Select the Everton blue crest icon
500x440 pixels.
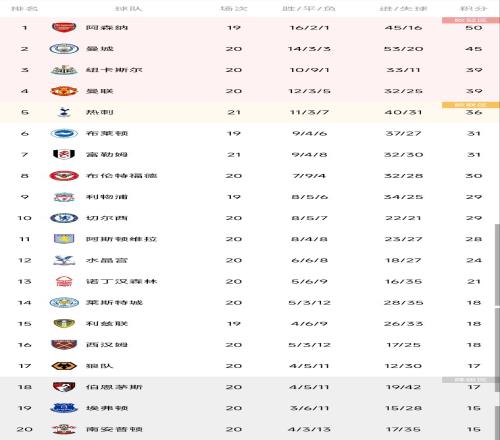click(64, 408)
